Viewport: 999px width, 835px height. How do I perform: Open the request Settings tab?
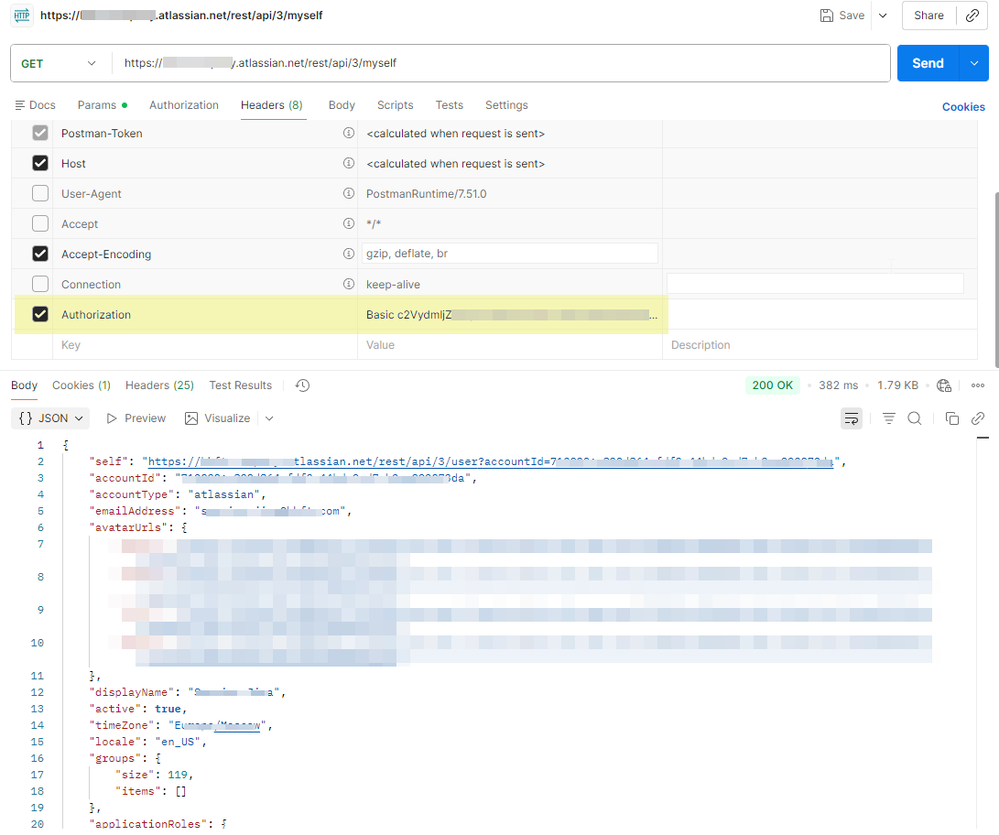(507, 105)
